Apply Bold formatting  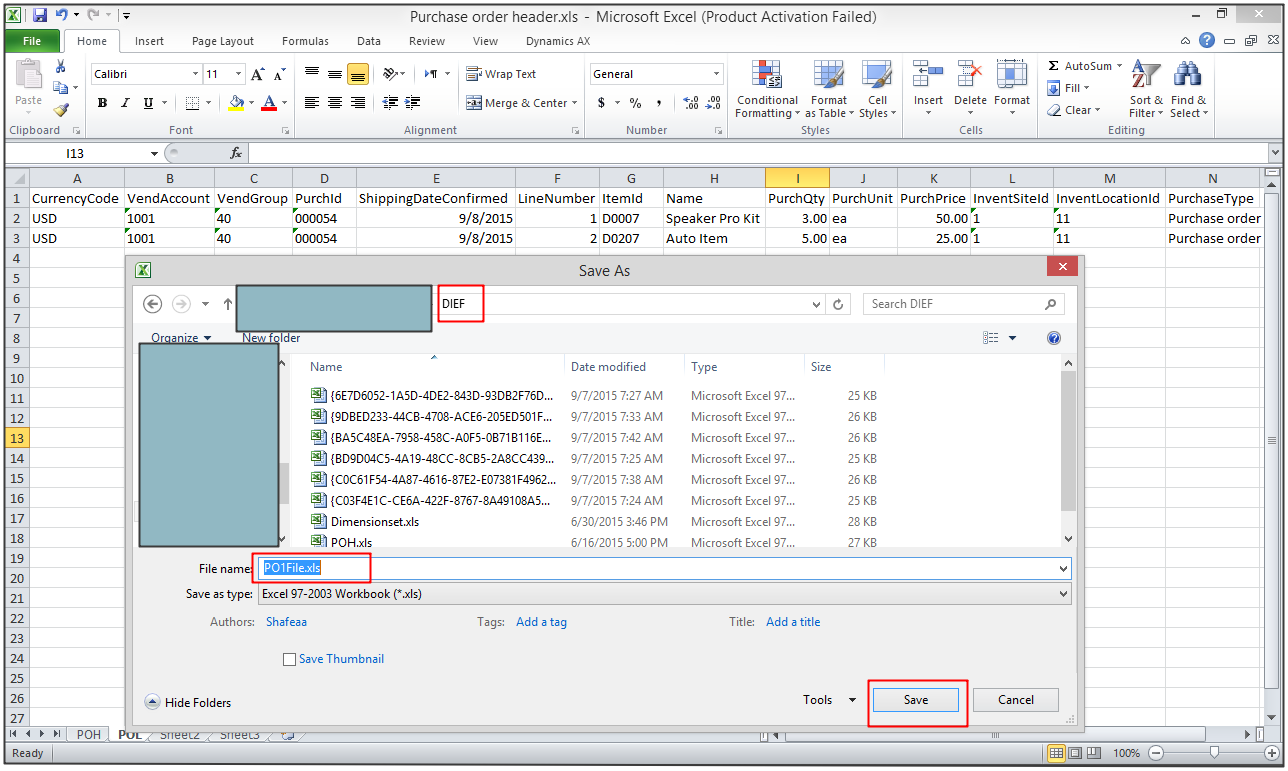coord(102,103)
